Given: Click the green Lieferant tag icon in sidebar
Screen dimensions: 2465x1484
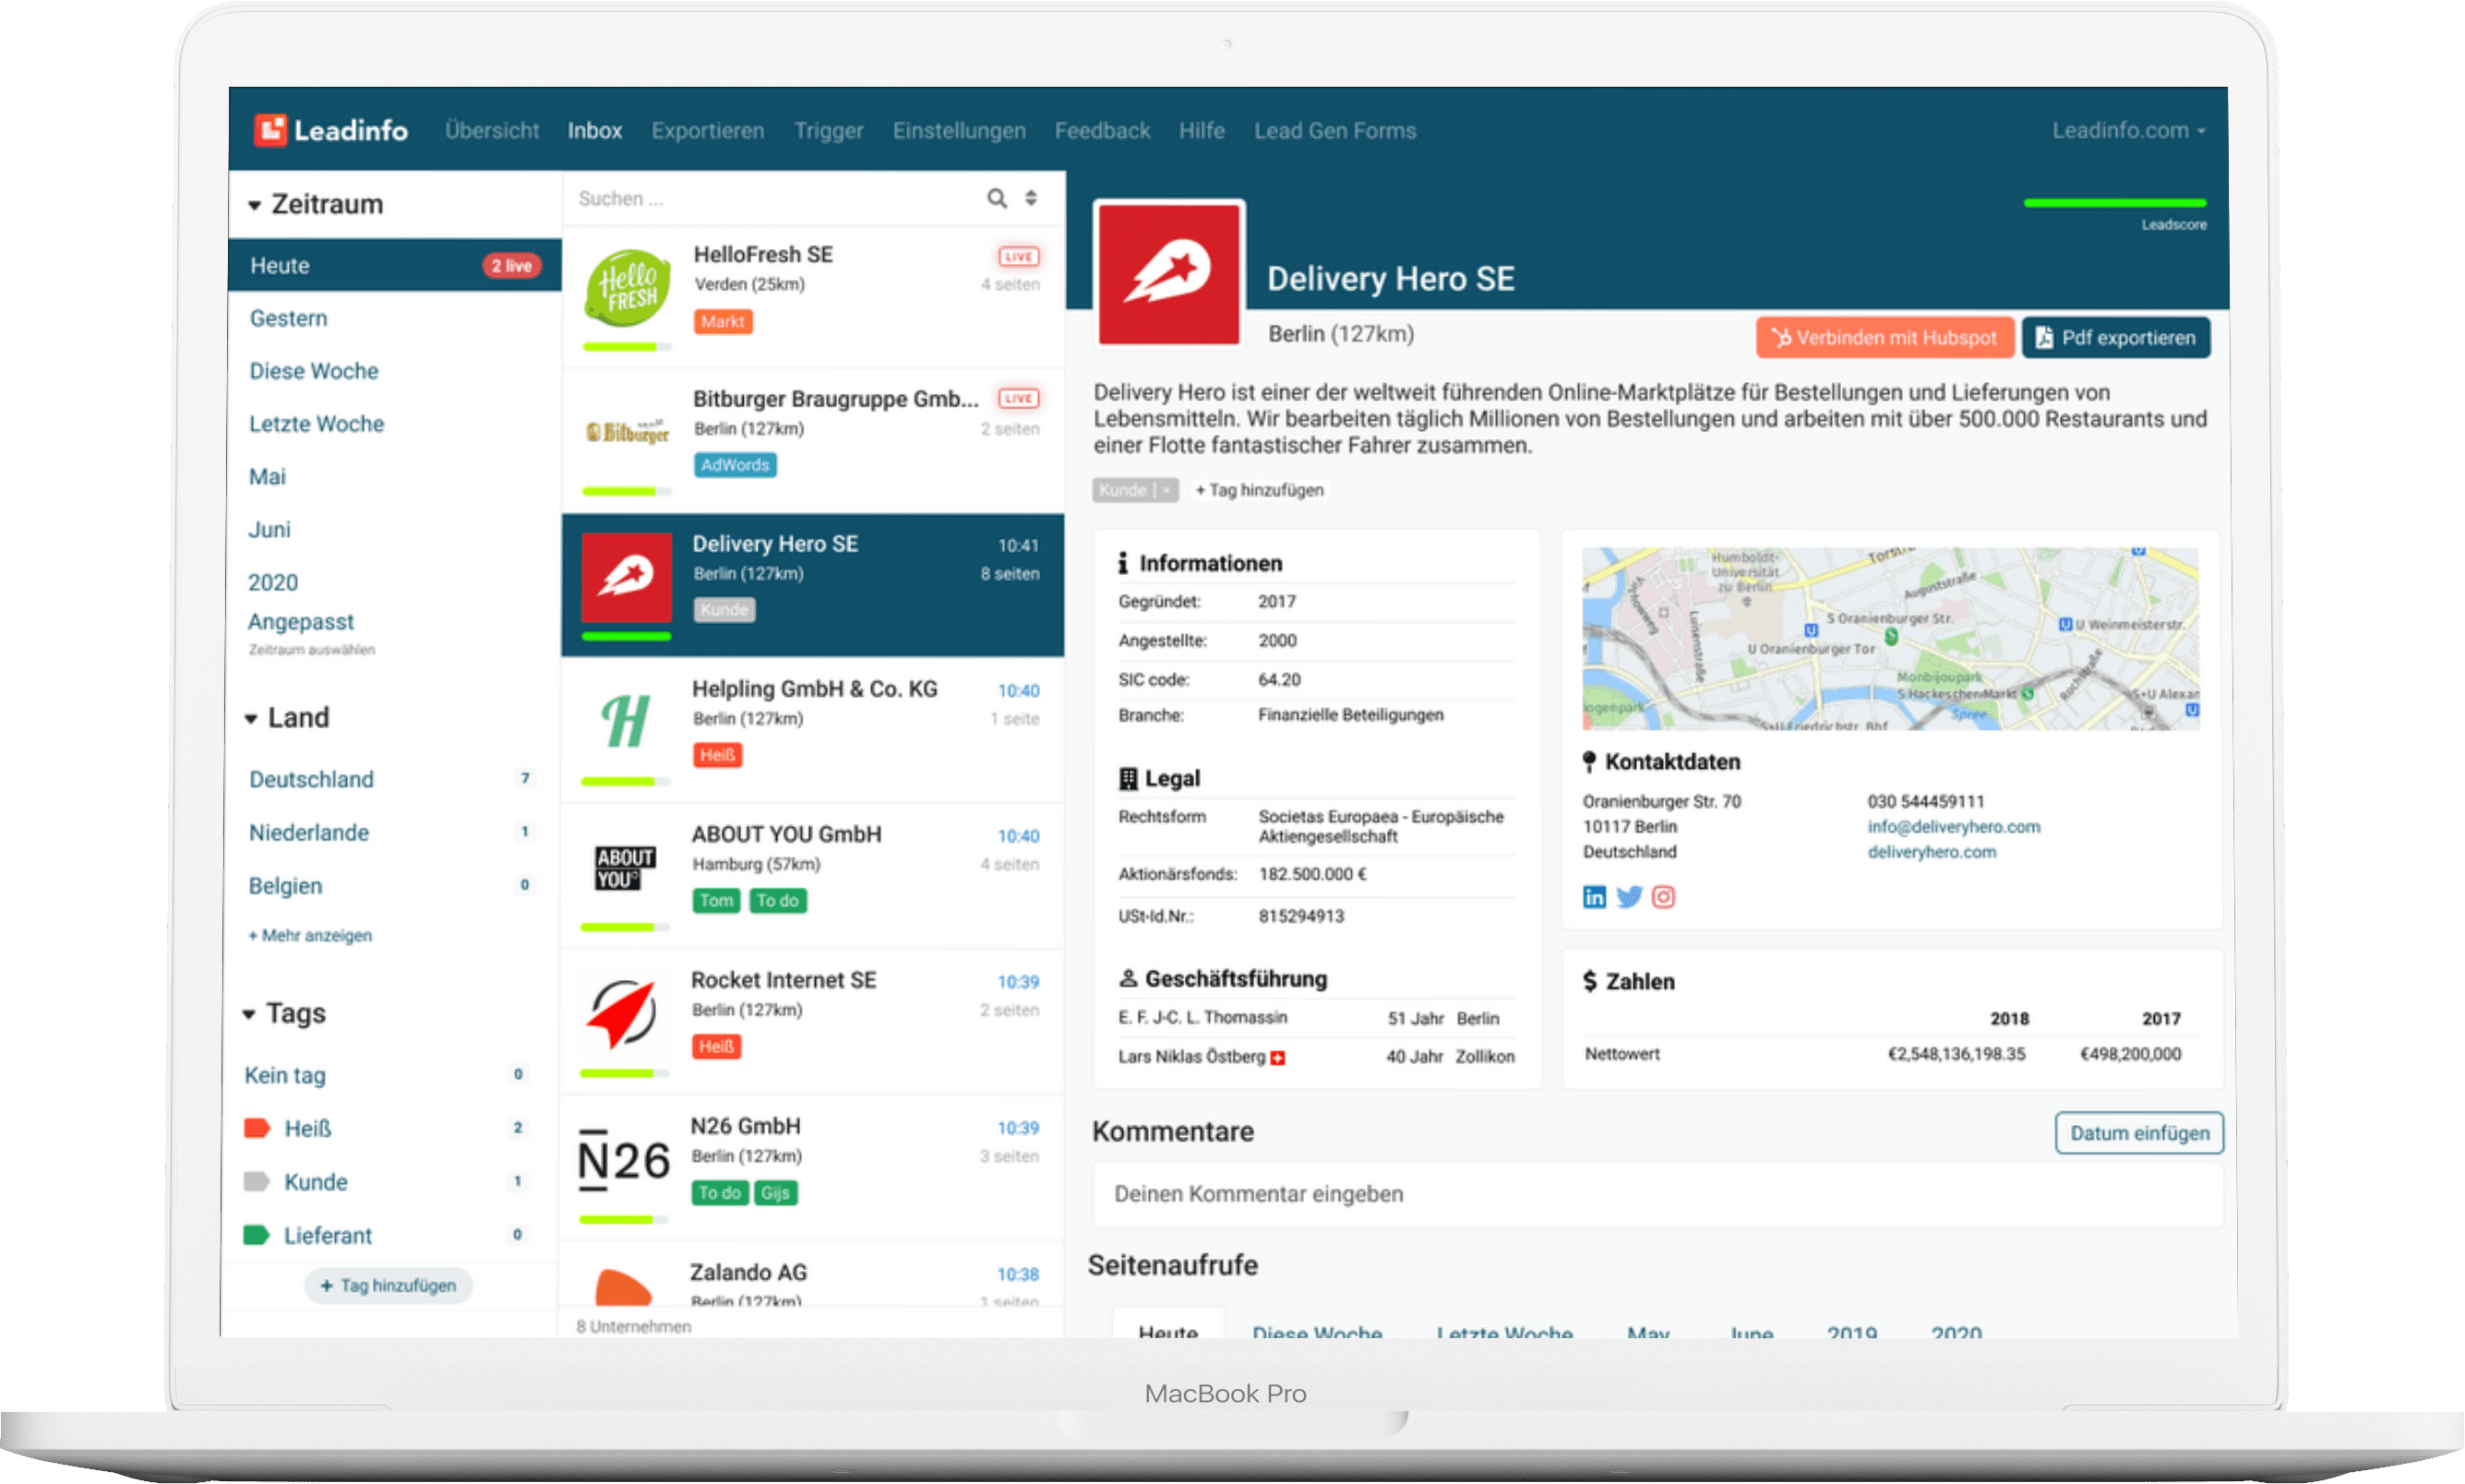Looking at the screenshot, I should [257, 1234].
